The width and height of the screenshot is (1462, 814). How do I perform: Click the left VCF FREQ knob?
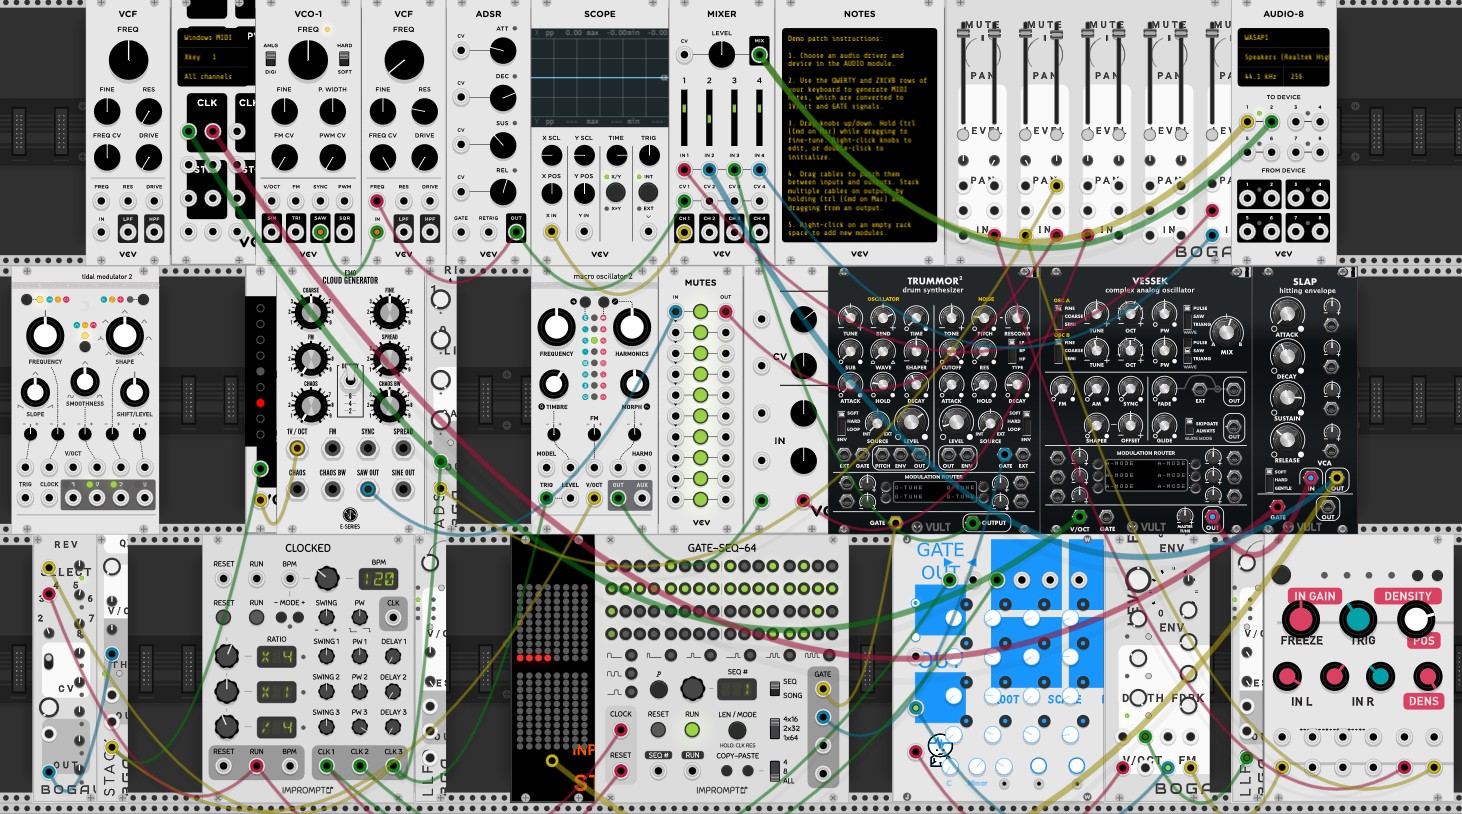pyautogui.click(x=128, y=60)
